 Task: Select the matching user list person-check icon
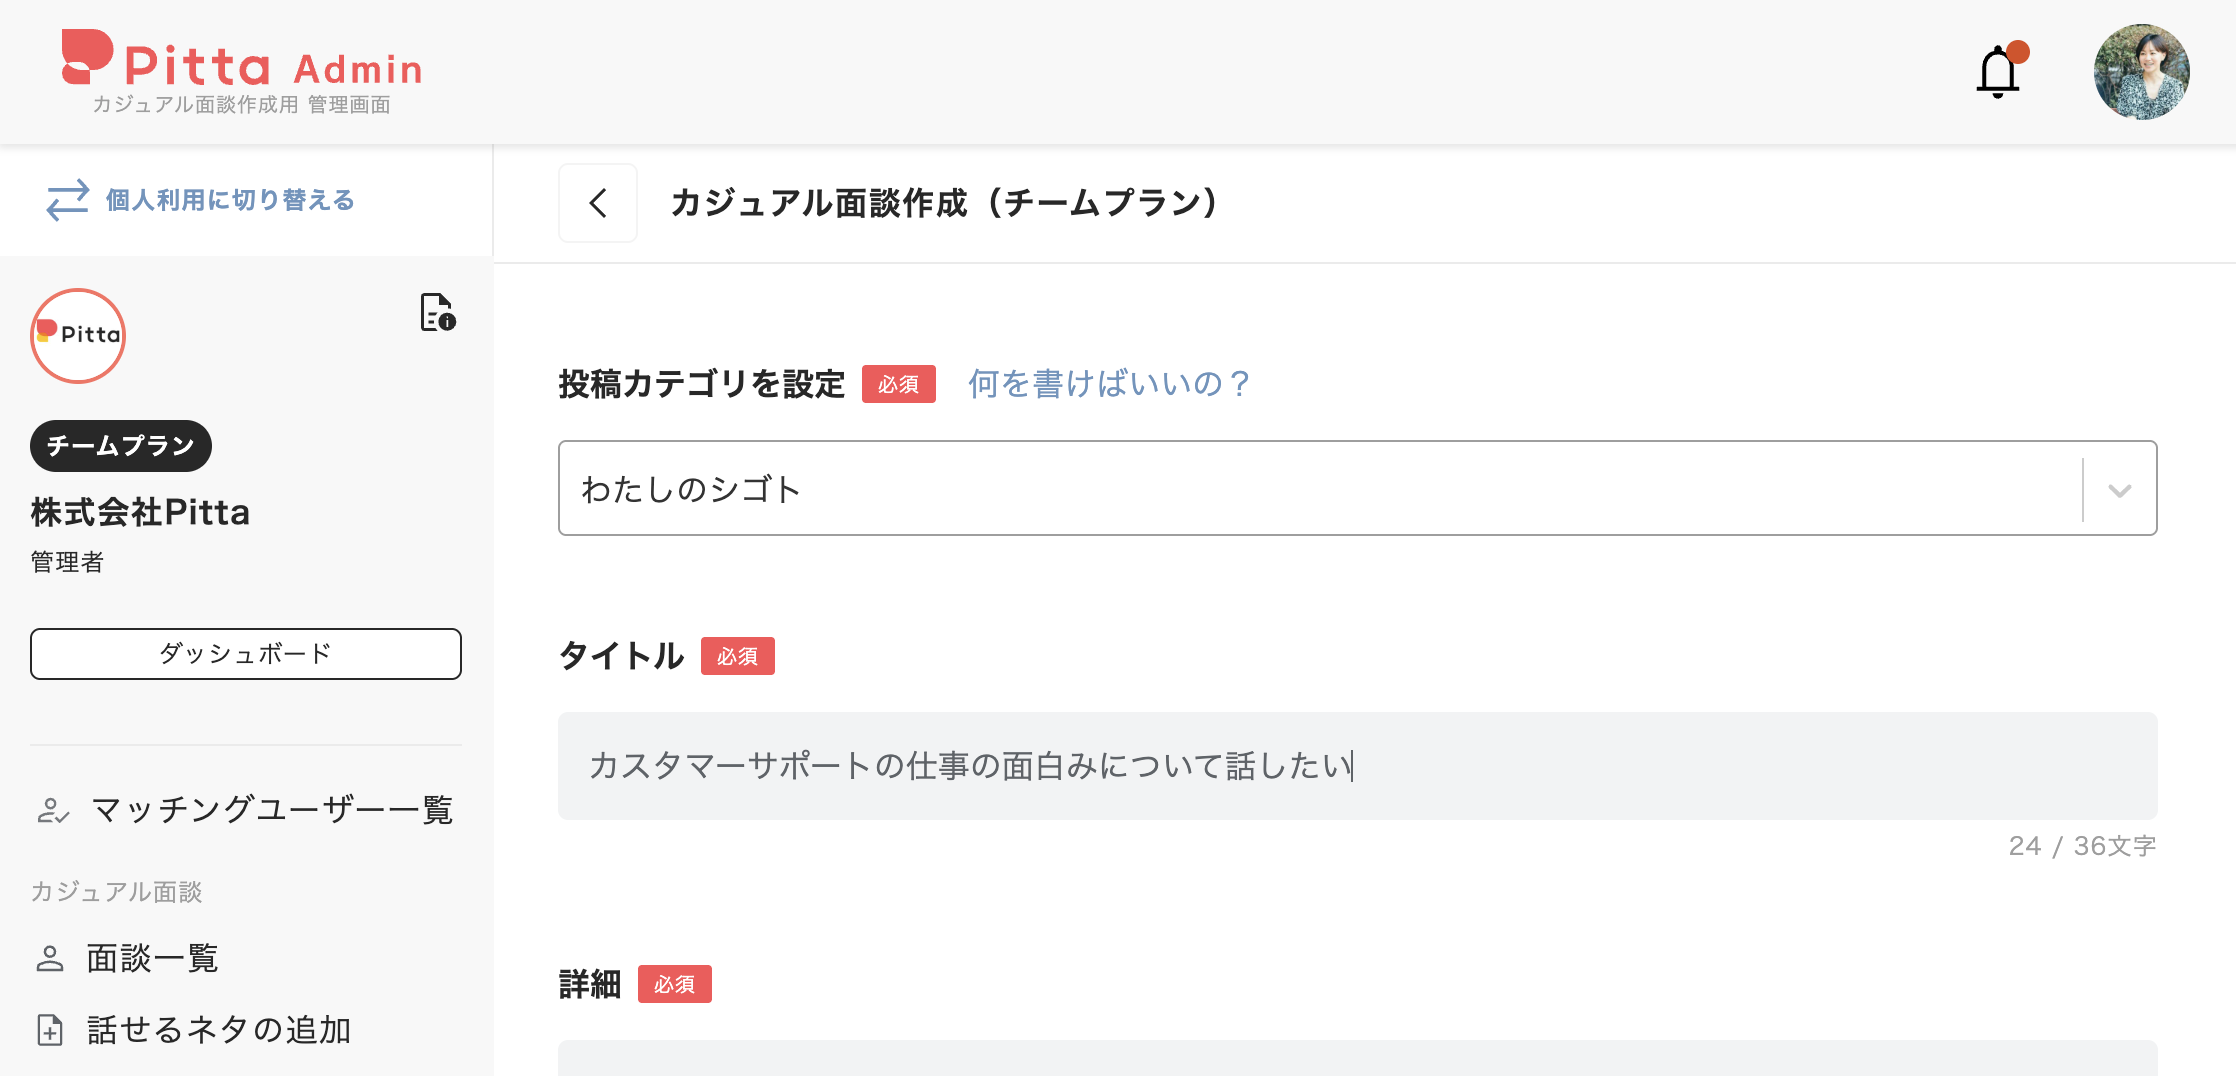coord(52,811)
